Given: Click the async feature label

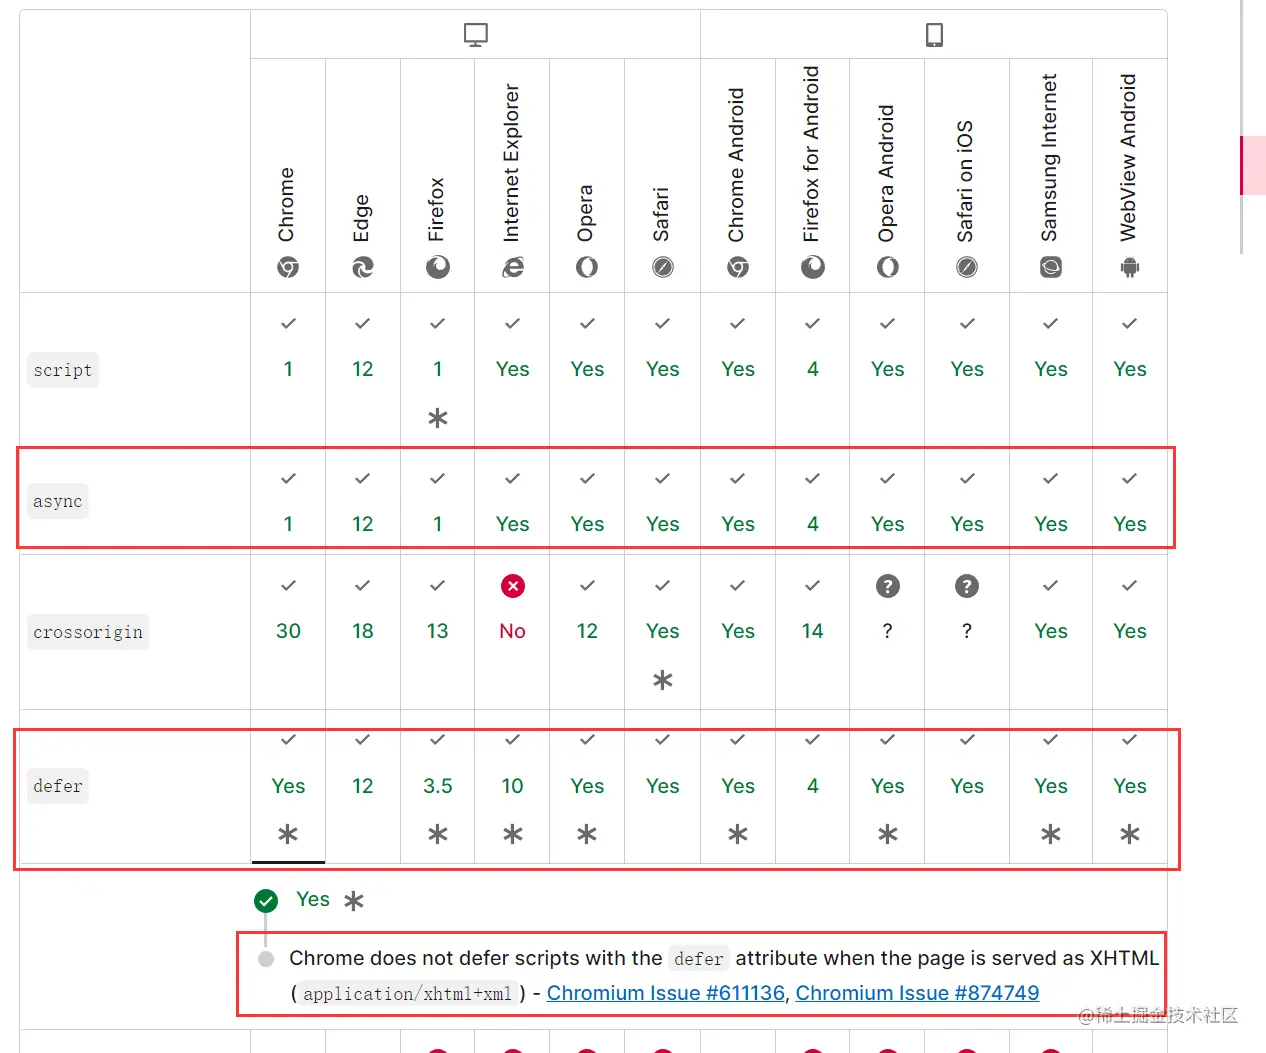Looking at the screenshot, I should click(58, 501).
